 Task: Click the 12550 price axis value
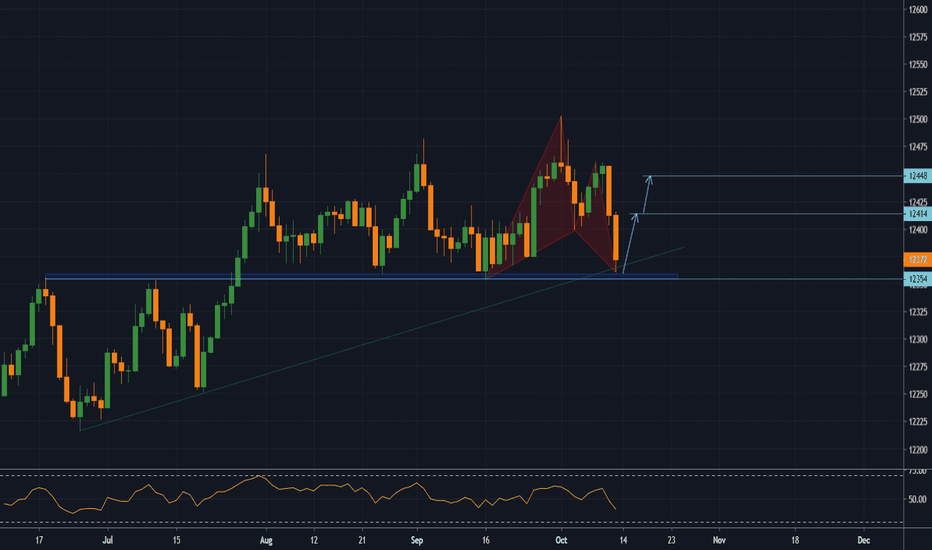click(918, 64)
